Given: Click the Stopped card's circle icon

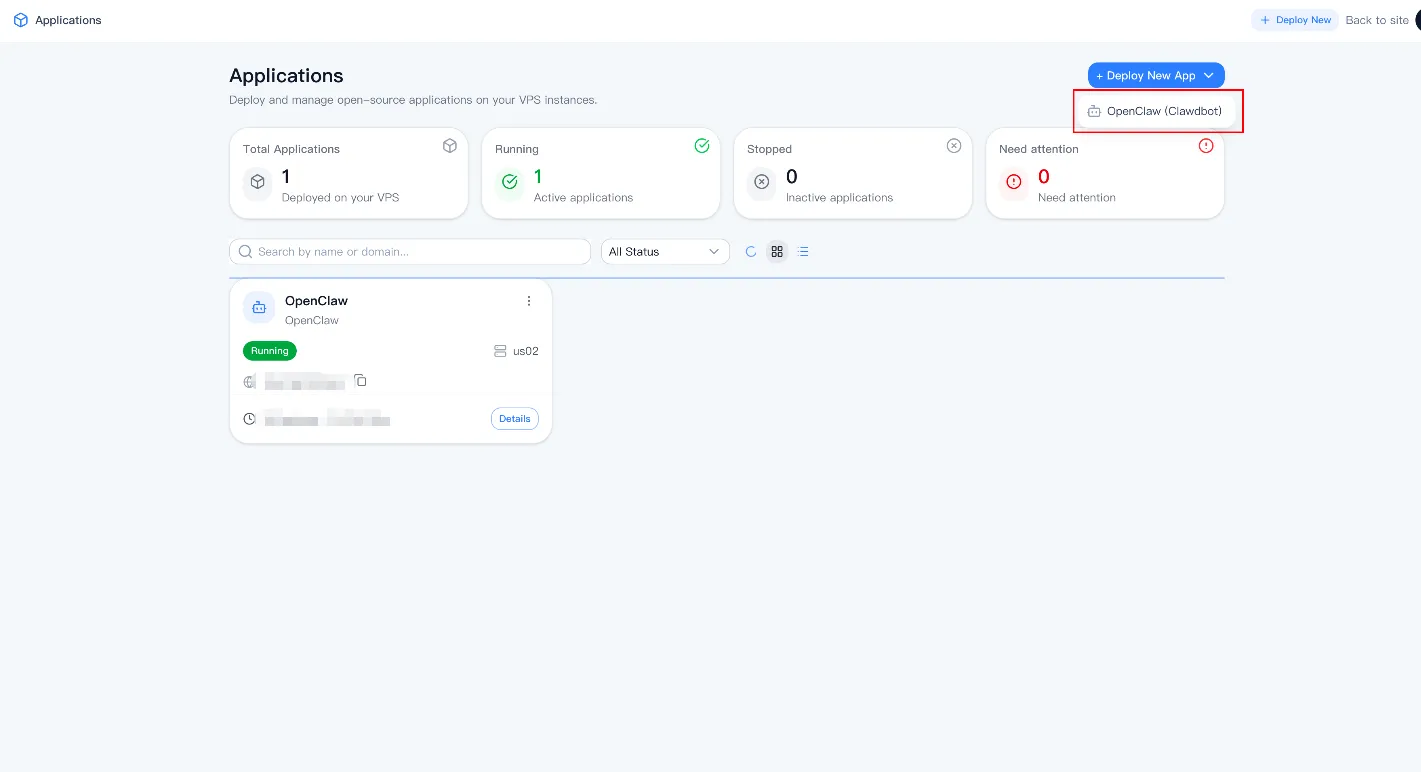Looking at the screenshot, I should tap(762, 183).
